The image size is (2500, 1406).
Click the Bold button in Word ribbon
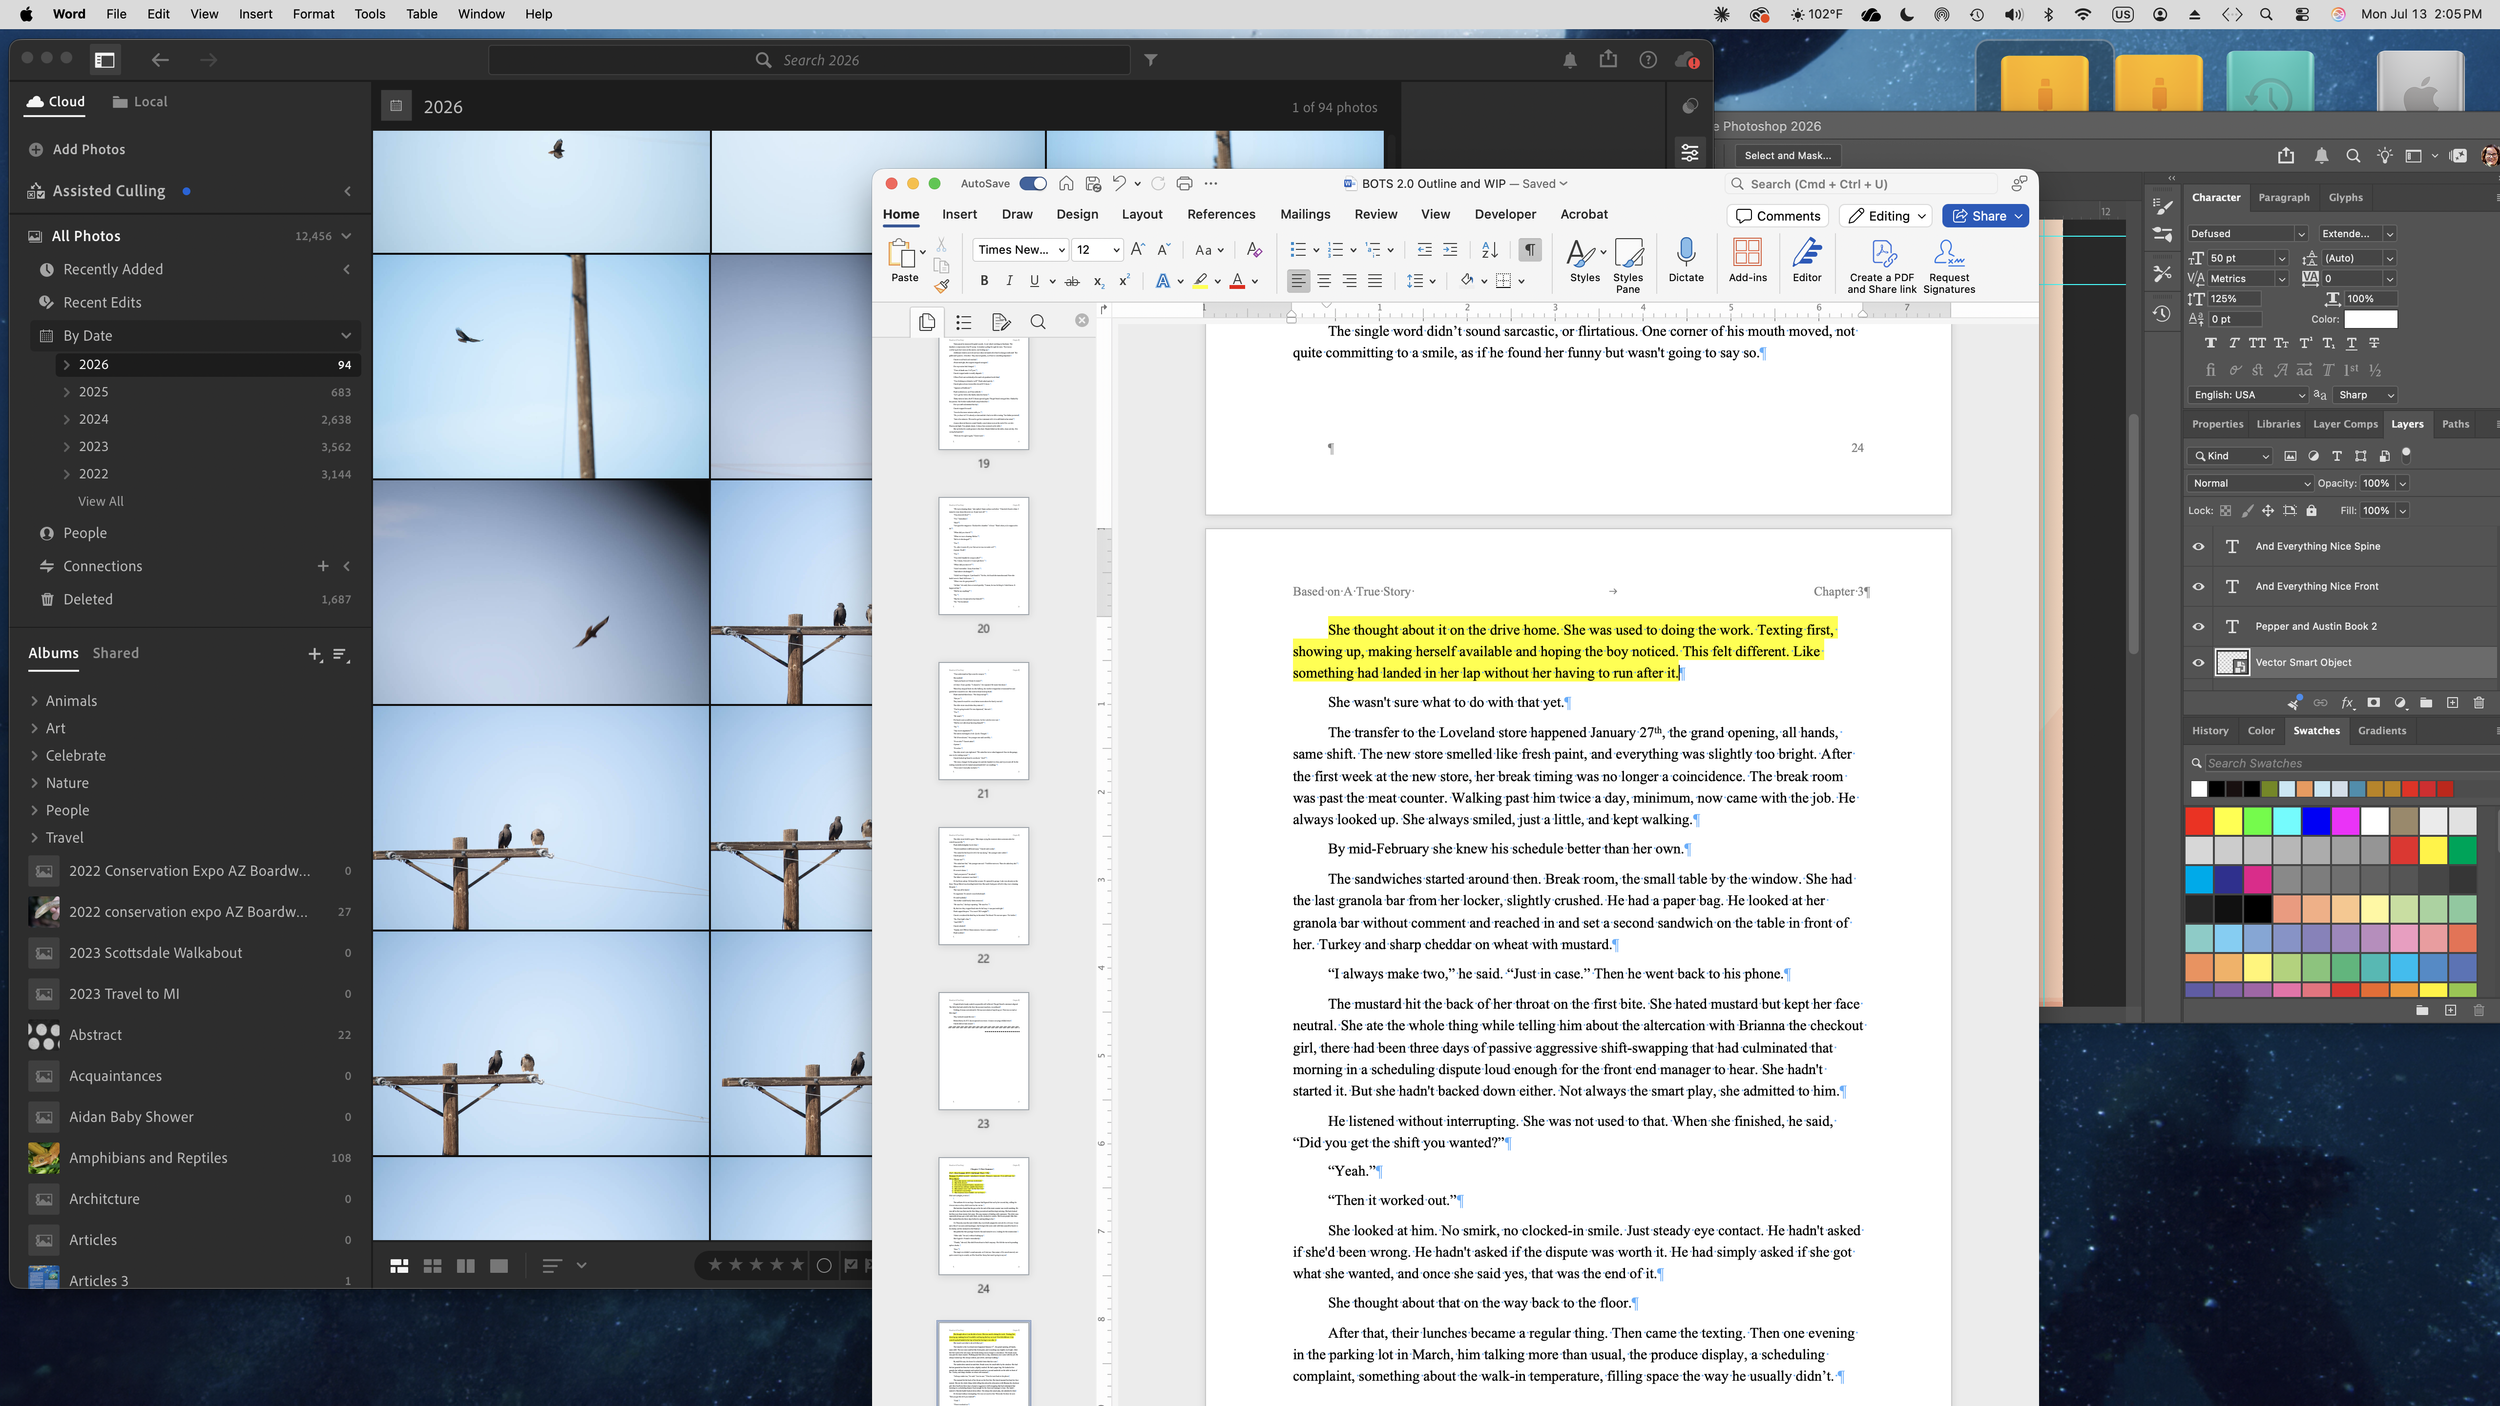pyautogui.click(x=984, y=281)
